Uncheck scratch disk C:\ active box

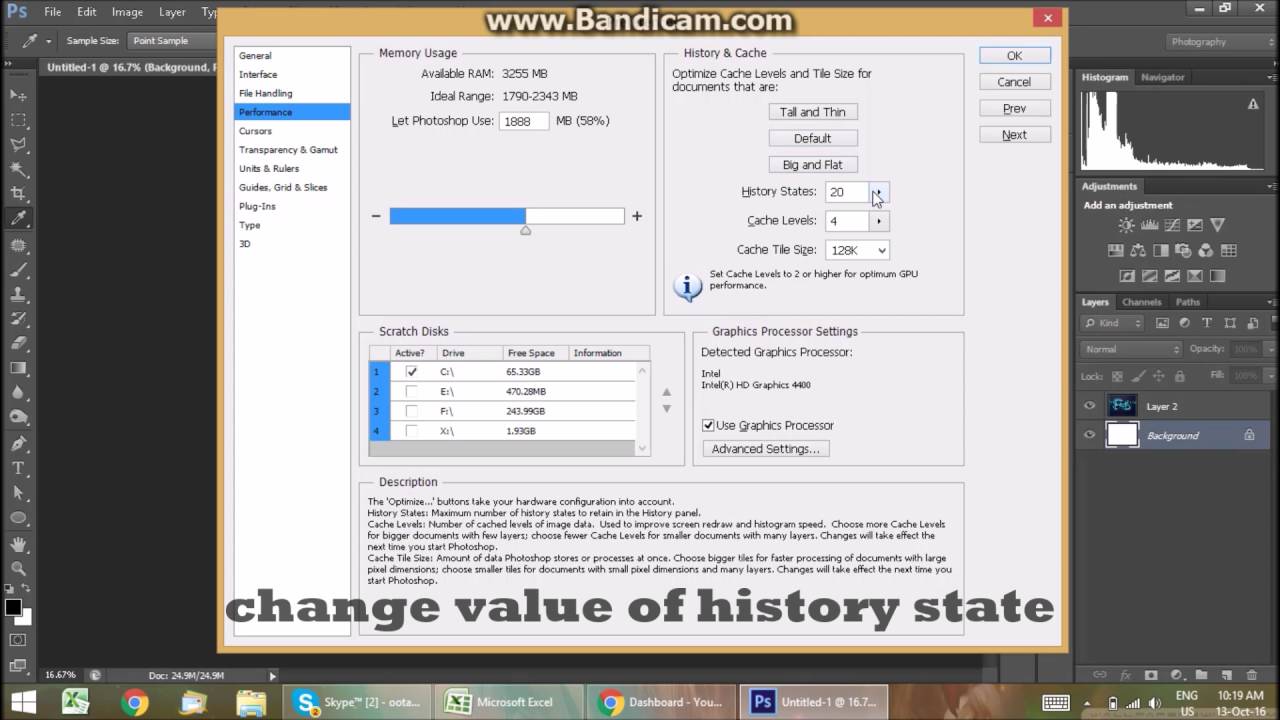click(411, 371)
